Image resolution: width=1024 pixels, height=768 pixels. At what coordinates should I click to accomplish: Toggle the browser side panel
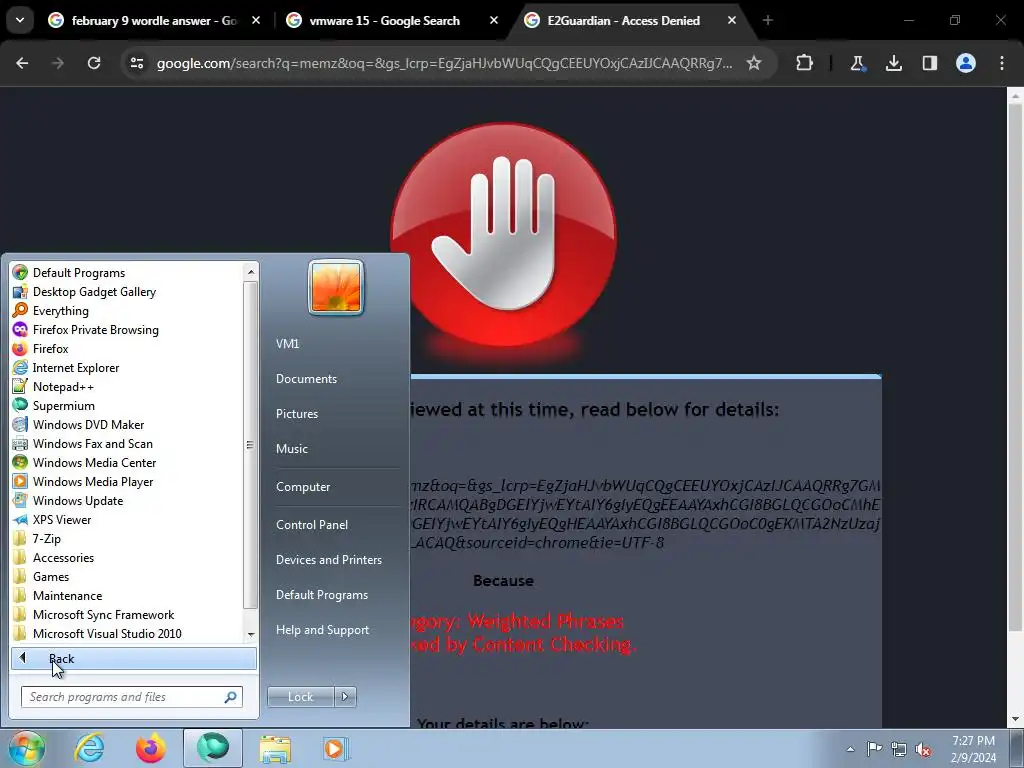tap(930, 63)
